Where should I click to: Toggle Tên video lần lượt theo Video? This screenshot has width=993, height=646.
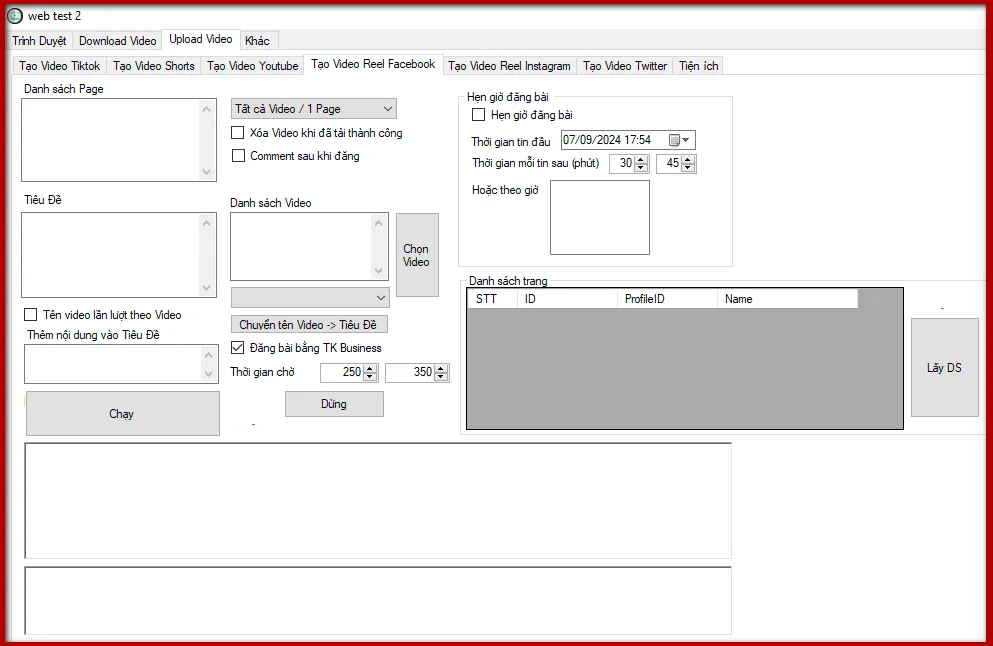tap(30, 315)
